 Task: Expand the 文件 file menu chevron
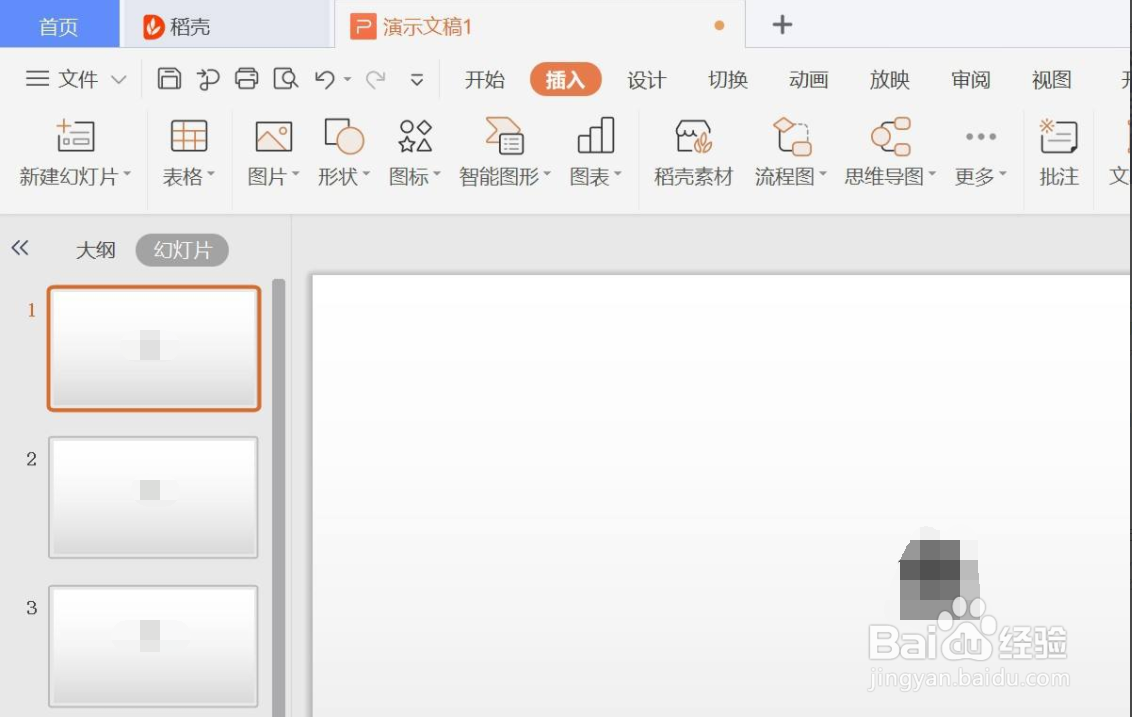pyautogui.click(x=117, y=80)
